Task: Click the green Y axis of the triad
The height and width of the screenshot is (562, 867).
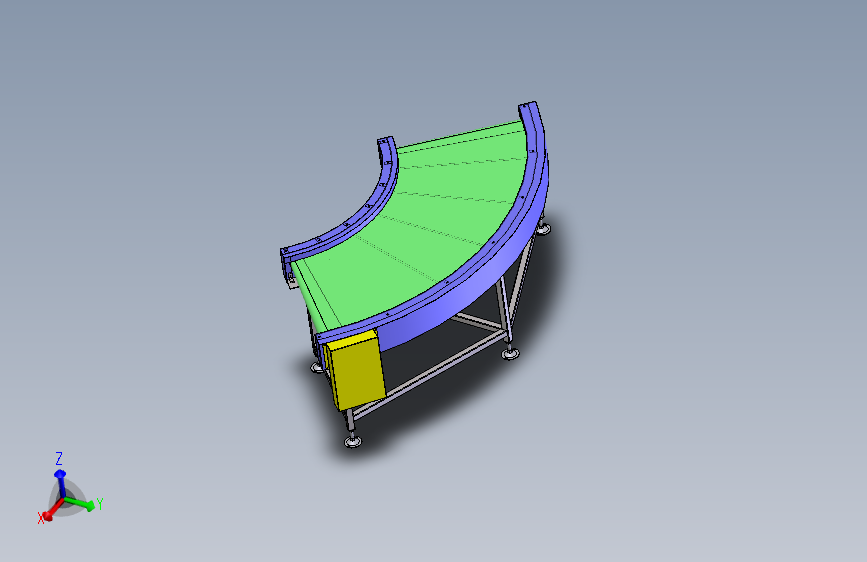Action: [x=80, y=503]
